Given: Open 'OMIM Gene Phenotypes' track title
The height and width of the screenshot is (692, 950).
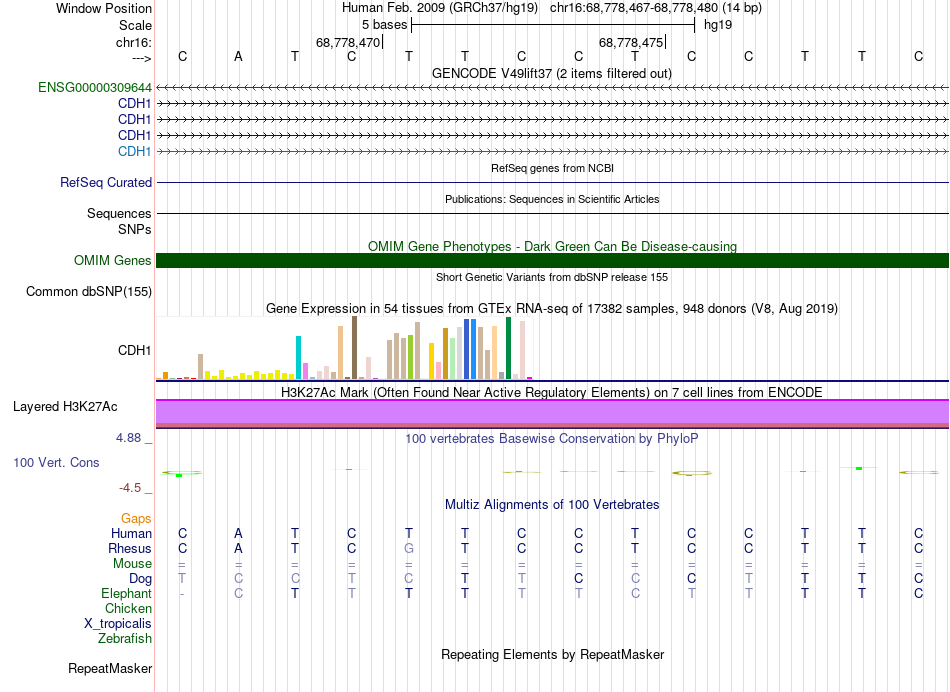Looking at the screenshot, I should pos(552,247).
